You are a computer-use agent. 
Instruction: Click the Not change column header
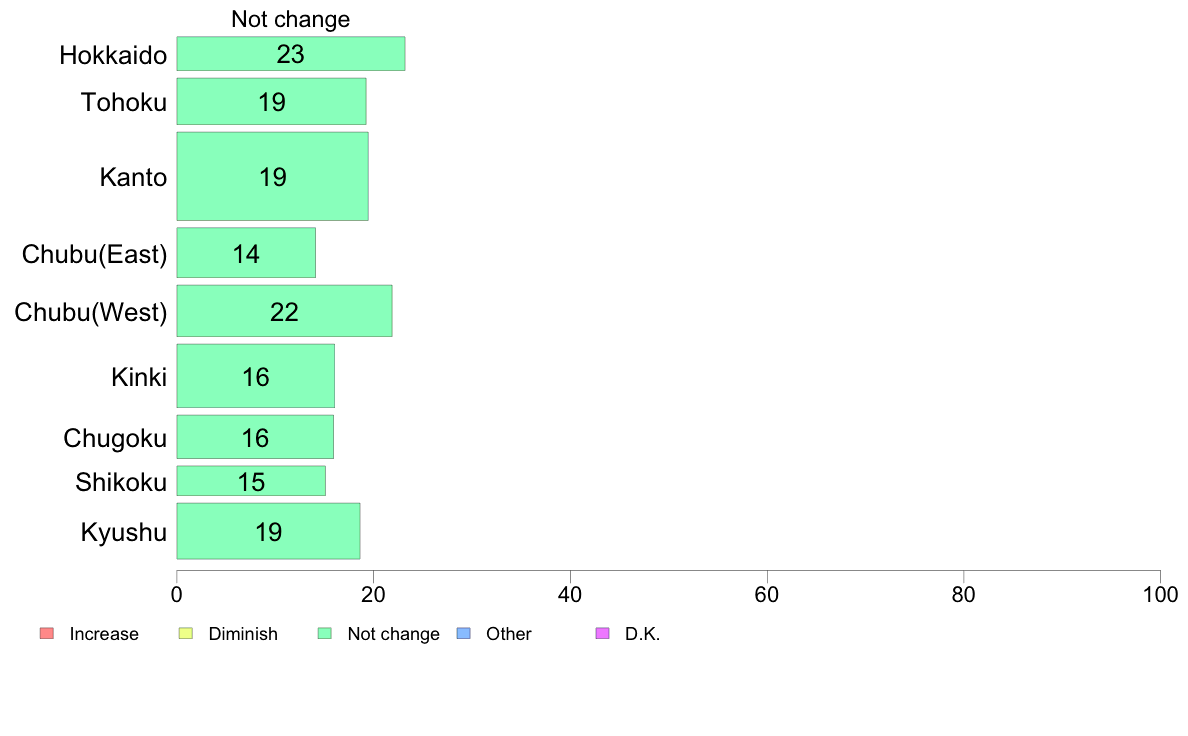tap(291, 19)
